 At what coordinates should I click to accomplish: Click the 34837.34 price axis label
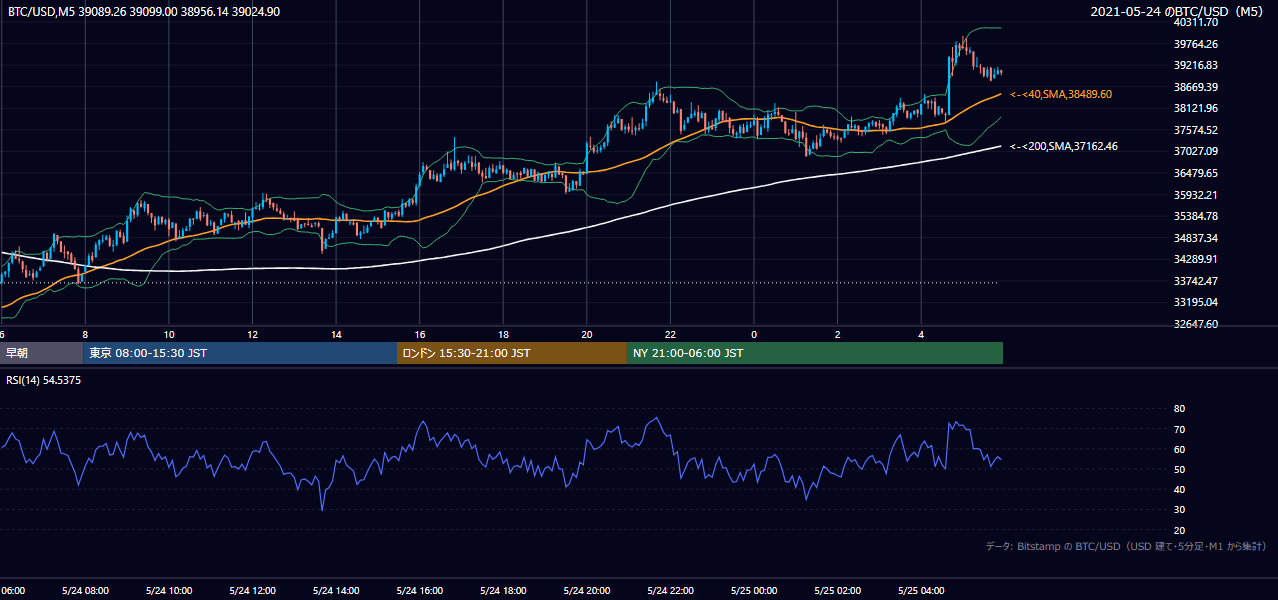1196,238
